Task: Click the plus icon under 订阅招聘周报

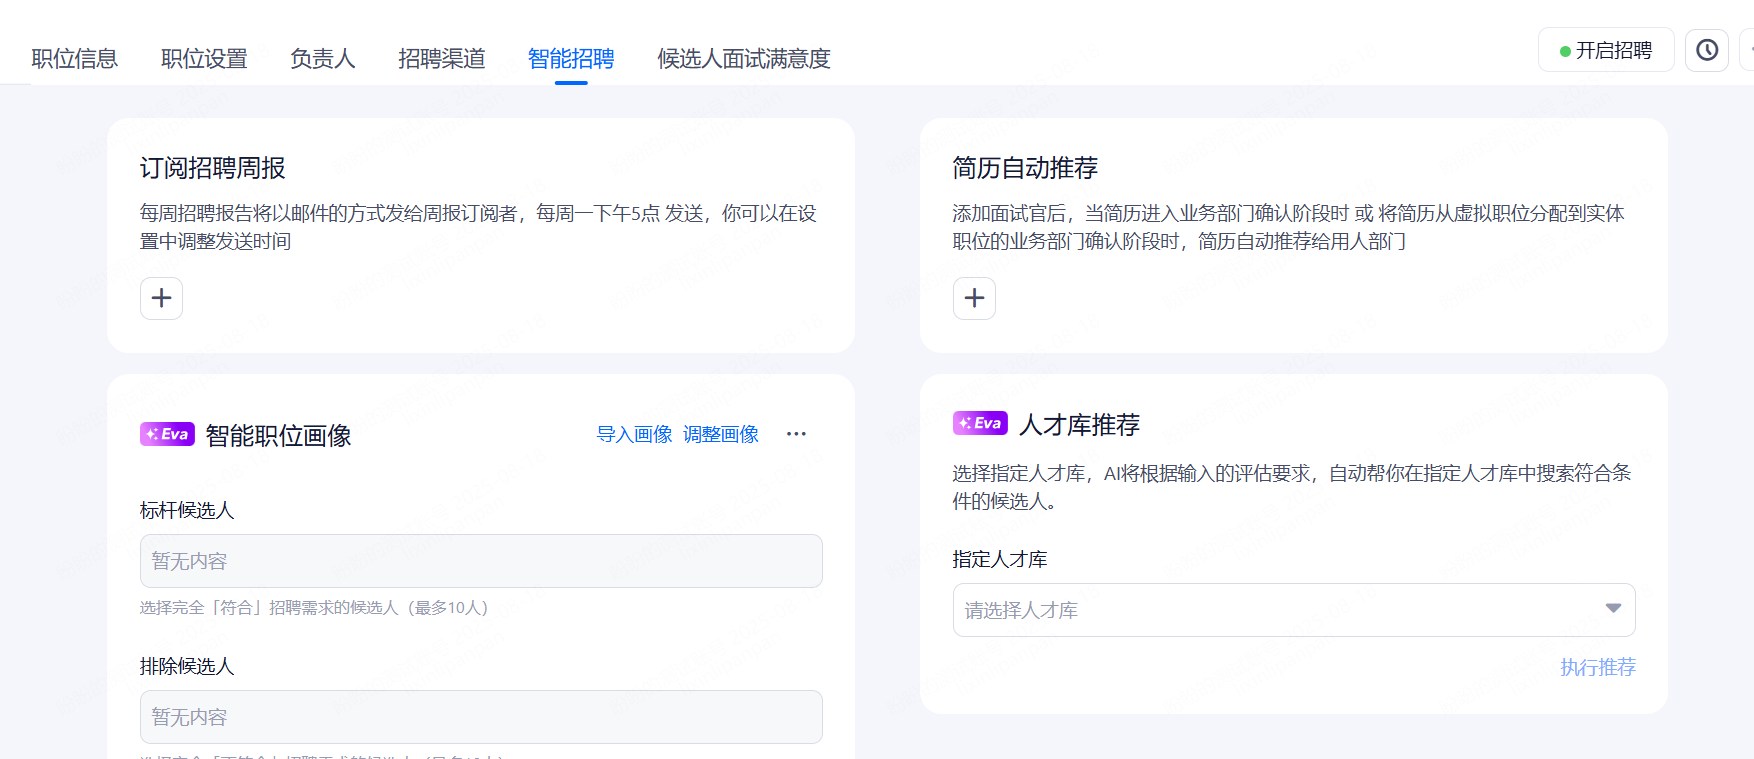Action: tap(161, 298)
